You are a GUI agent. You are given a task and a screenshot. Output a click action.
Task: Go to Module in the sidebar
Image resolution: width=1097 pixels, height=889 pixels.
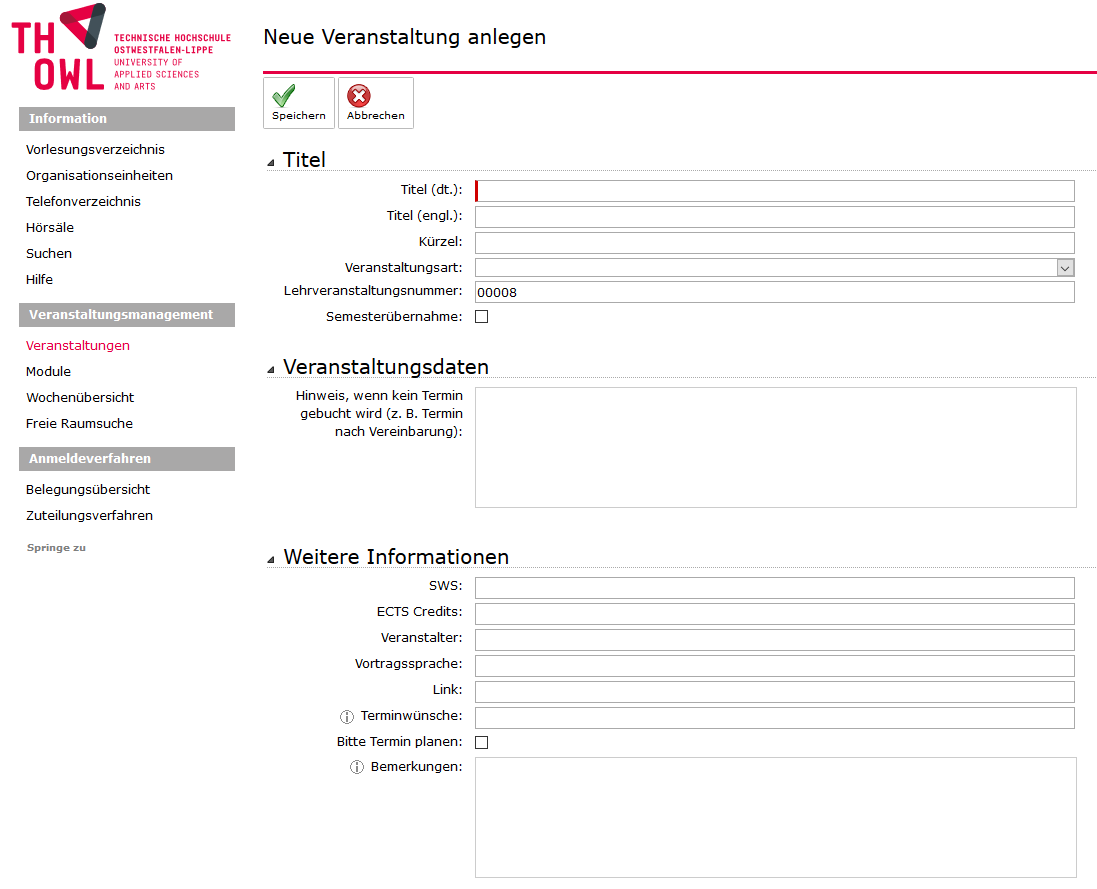(x=48, y=372)
